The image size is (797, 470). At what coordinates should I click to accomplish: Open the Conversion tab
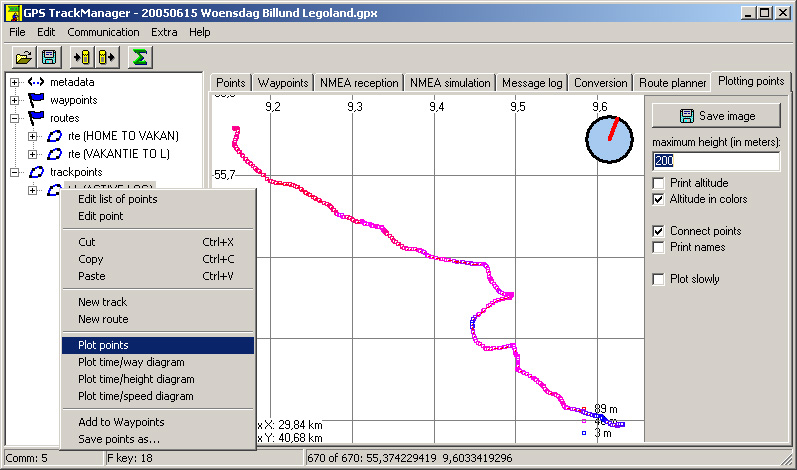[600, 83]
